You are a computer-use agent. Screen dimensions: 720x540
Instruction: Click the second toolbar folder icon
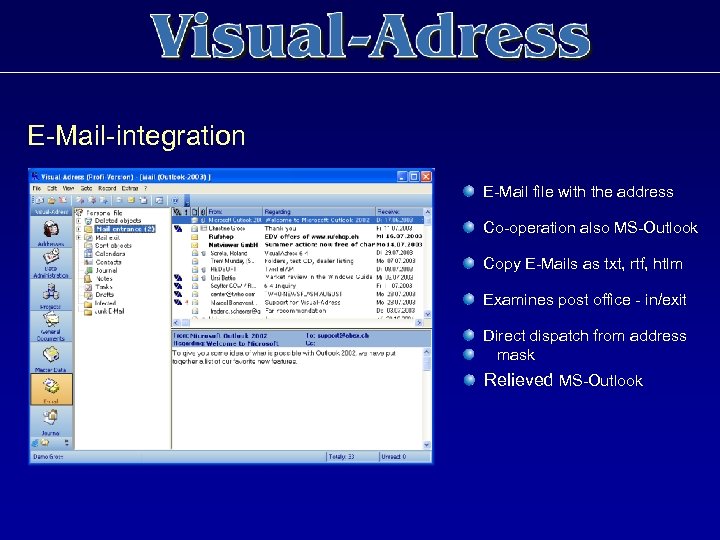coord(51,200)
